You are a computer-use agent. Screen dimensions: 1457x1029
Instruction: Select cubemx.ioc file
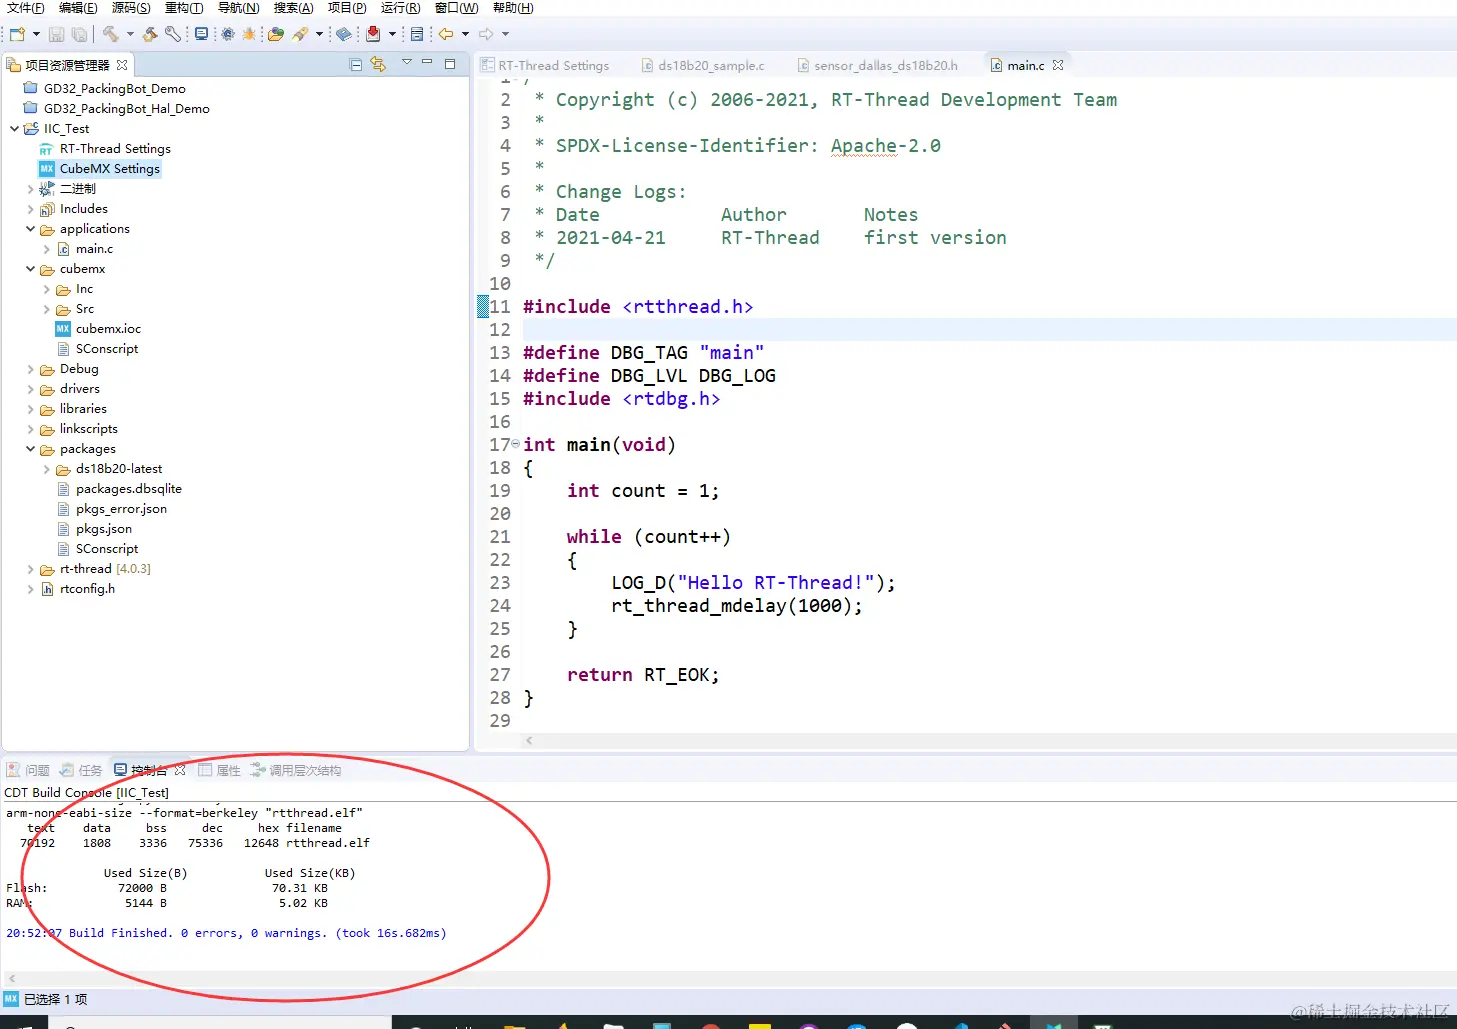pos(98,329)
